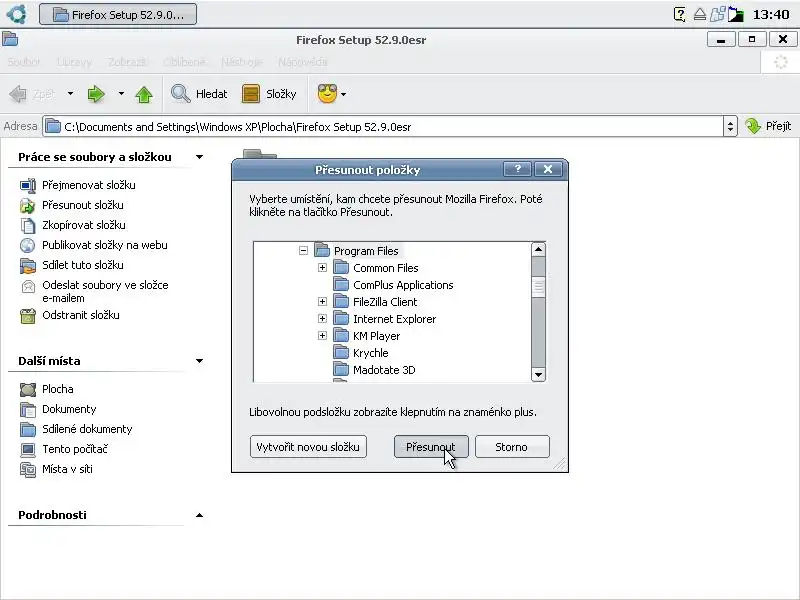Click the address bar path field

click(383, 127)
